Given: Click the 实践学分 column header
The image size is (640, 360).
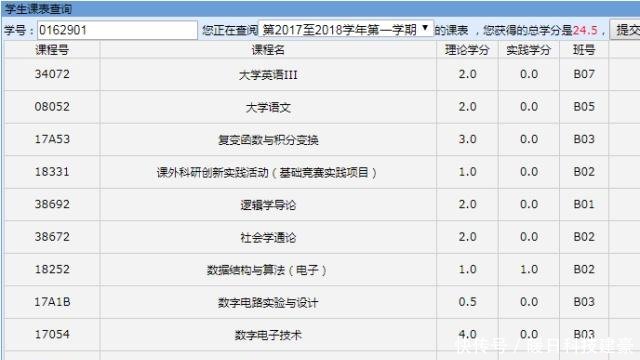Looking at the screenshot, I should (x=529, y=50).
